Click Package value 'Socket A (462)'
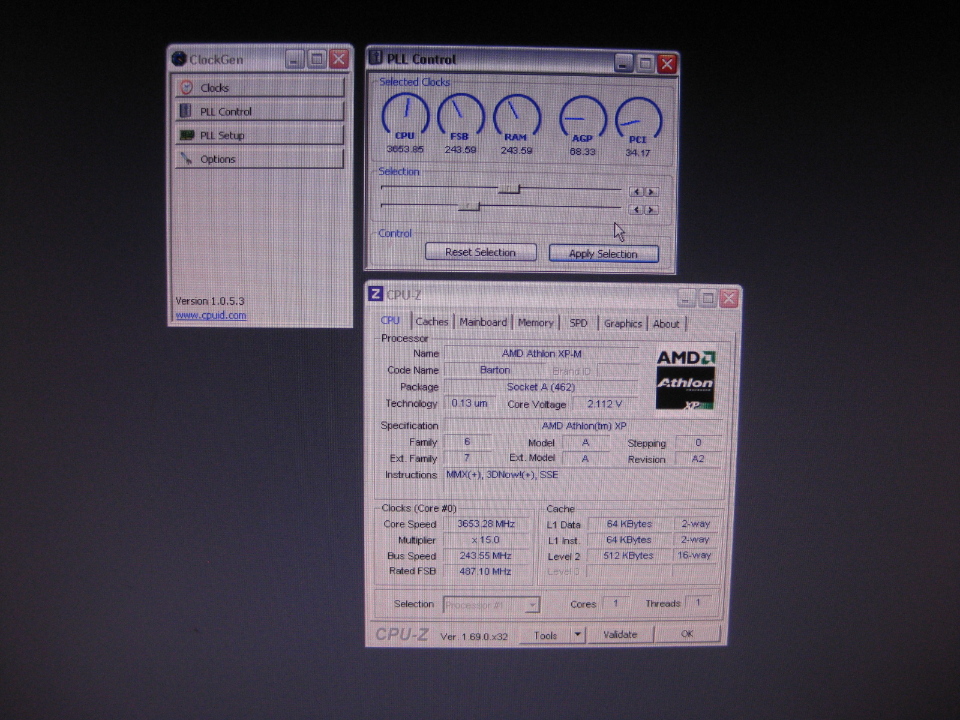 541,387
